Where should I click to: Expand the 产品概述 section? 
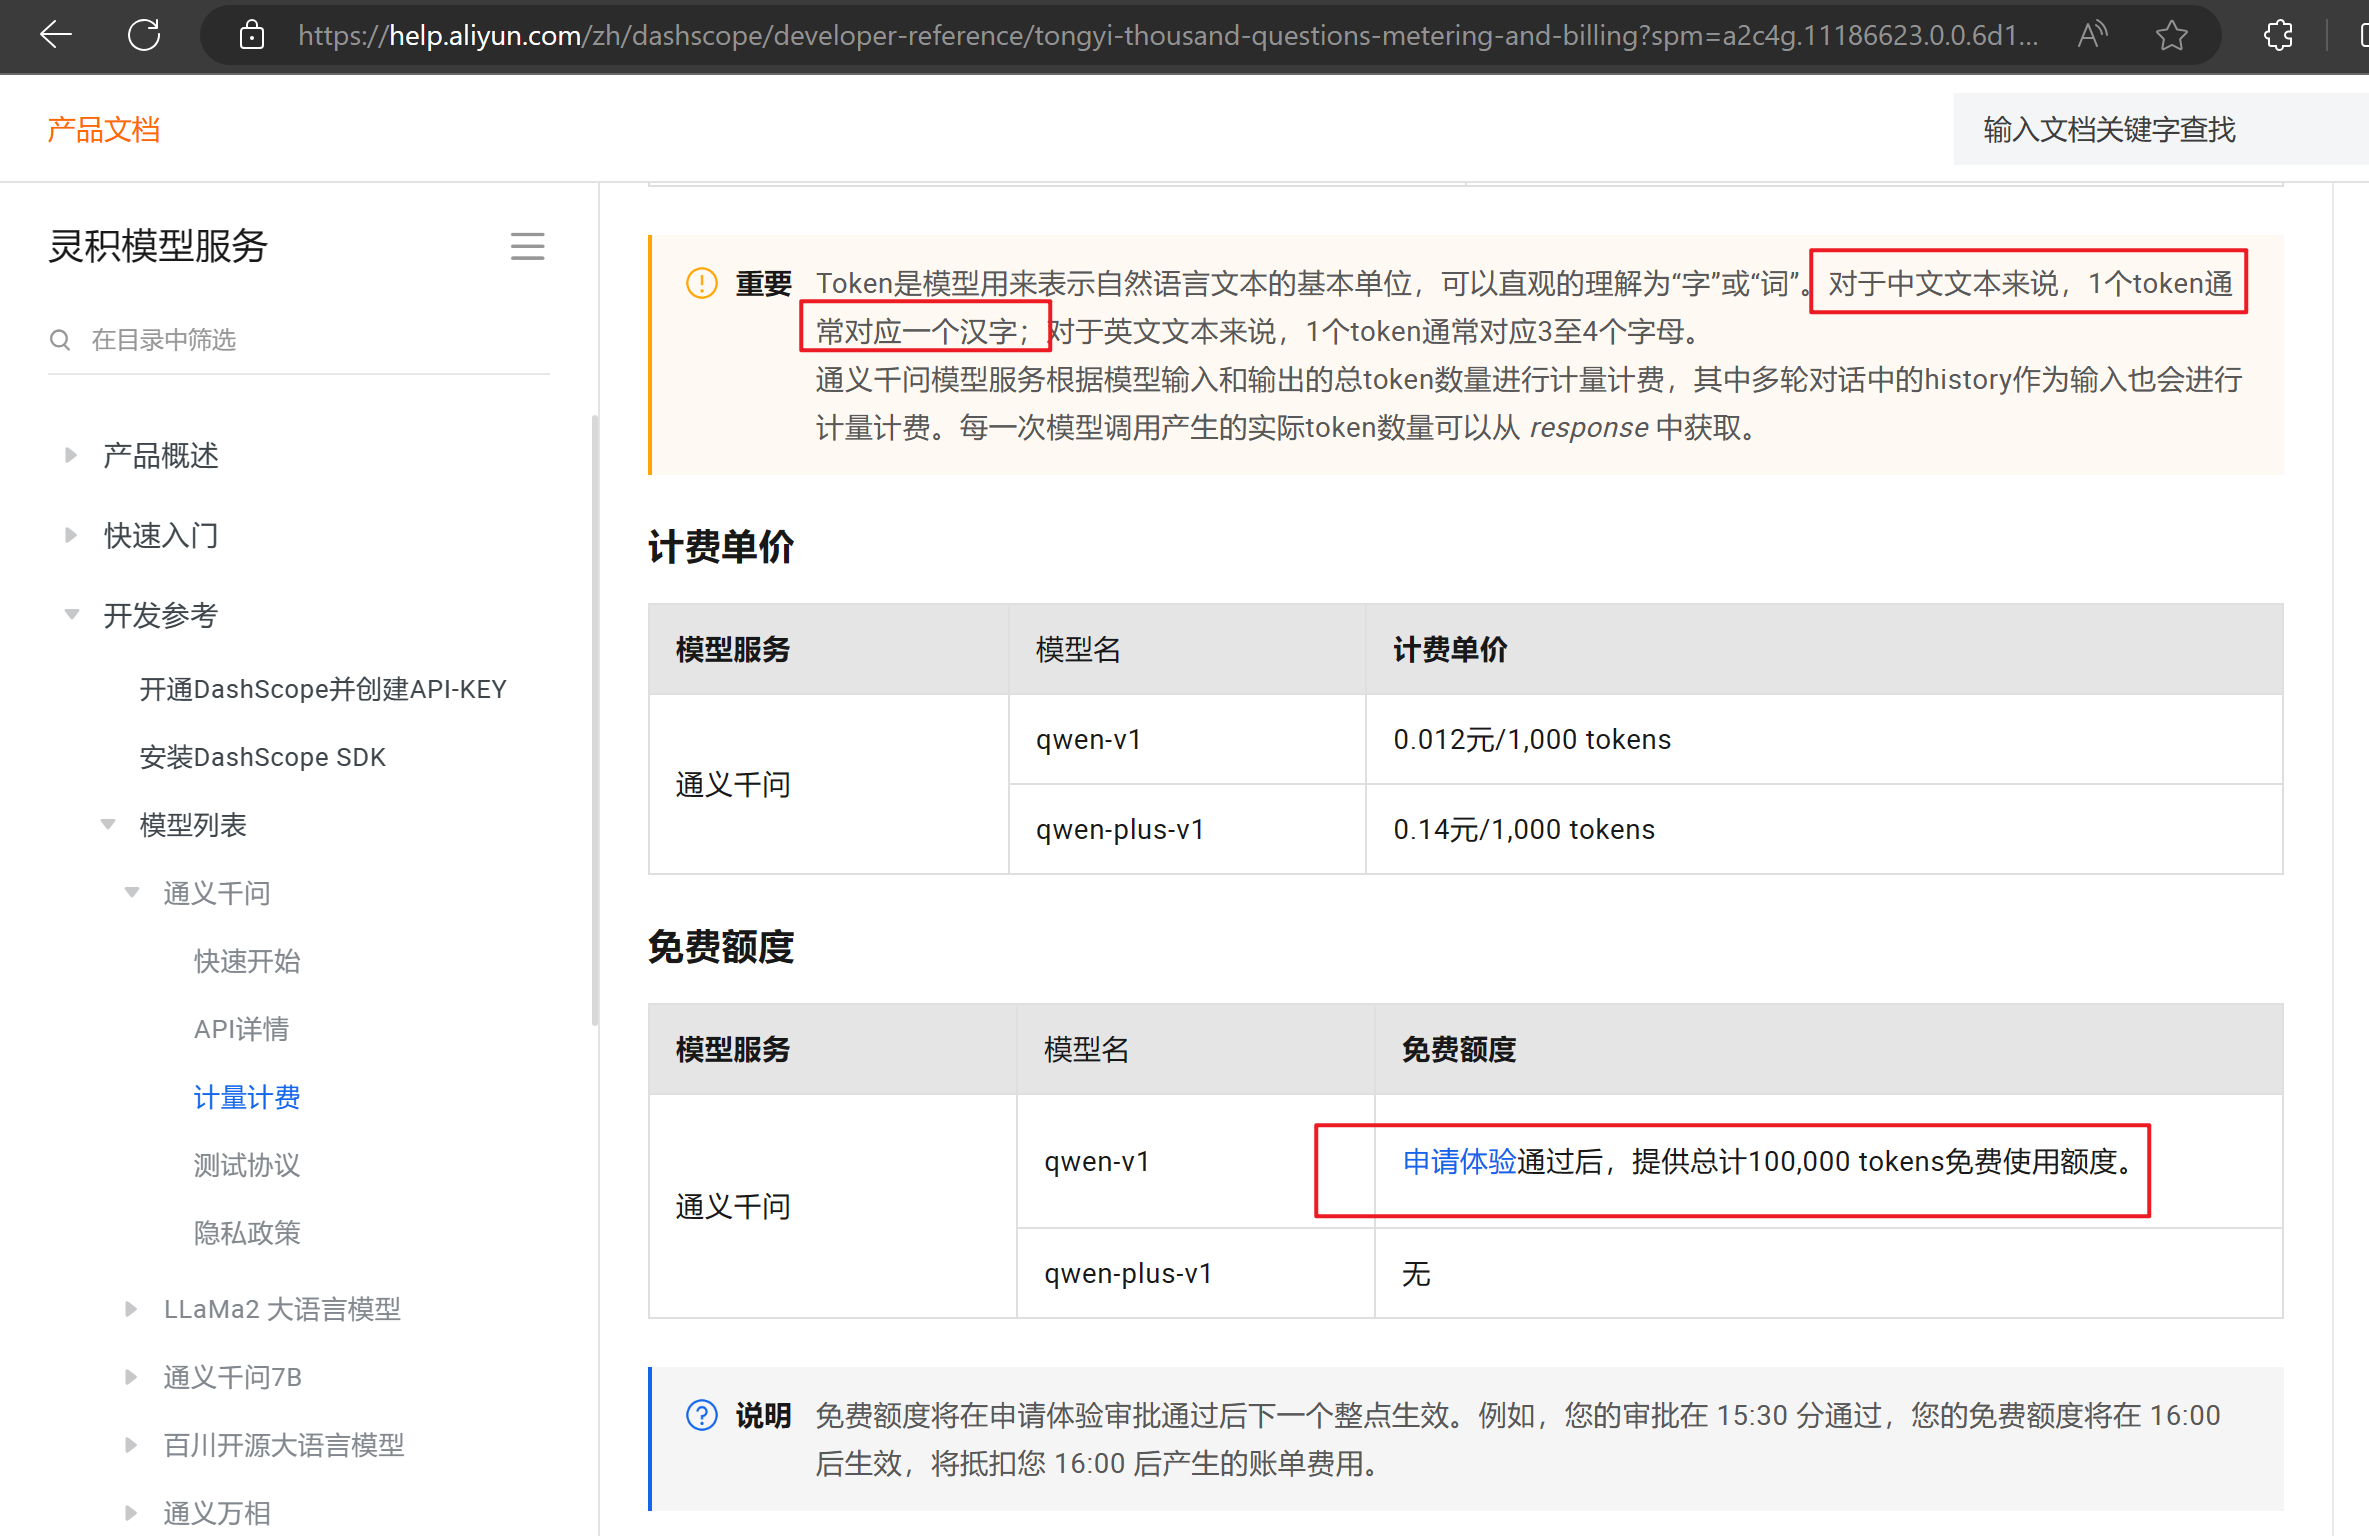click(71, 455)
